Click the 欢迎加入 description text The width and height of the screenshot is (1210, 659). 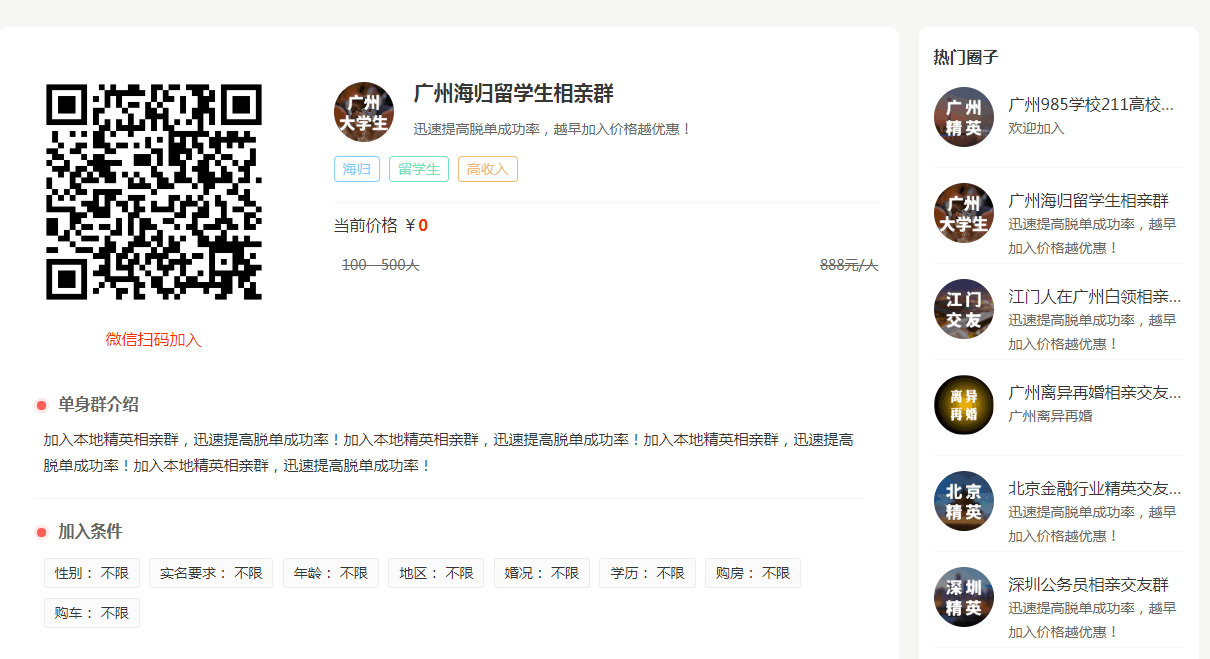click(x=1036, y=129)
